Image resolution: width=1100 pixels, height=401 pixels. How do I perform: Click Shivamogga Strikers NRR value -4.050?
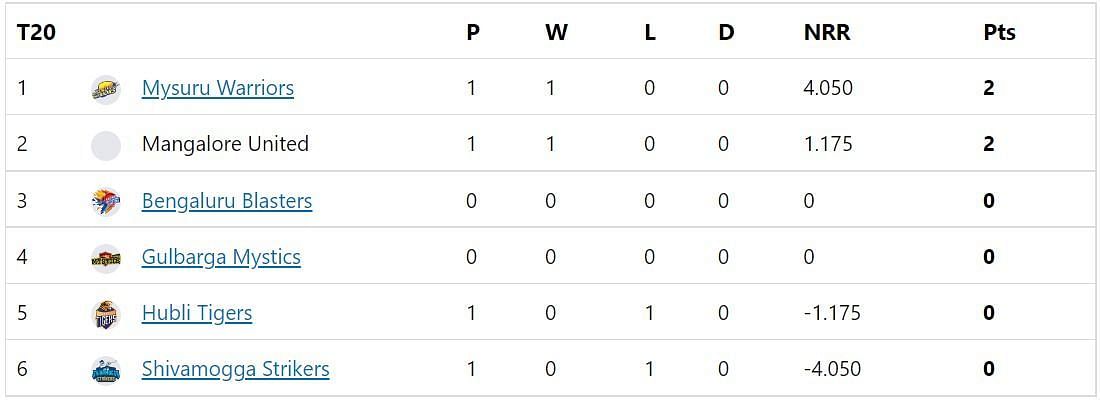832,369
